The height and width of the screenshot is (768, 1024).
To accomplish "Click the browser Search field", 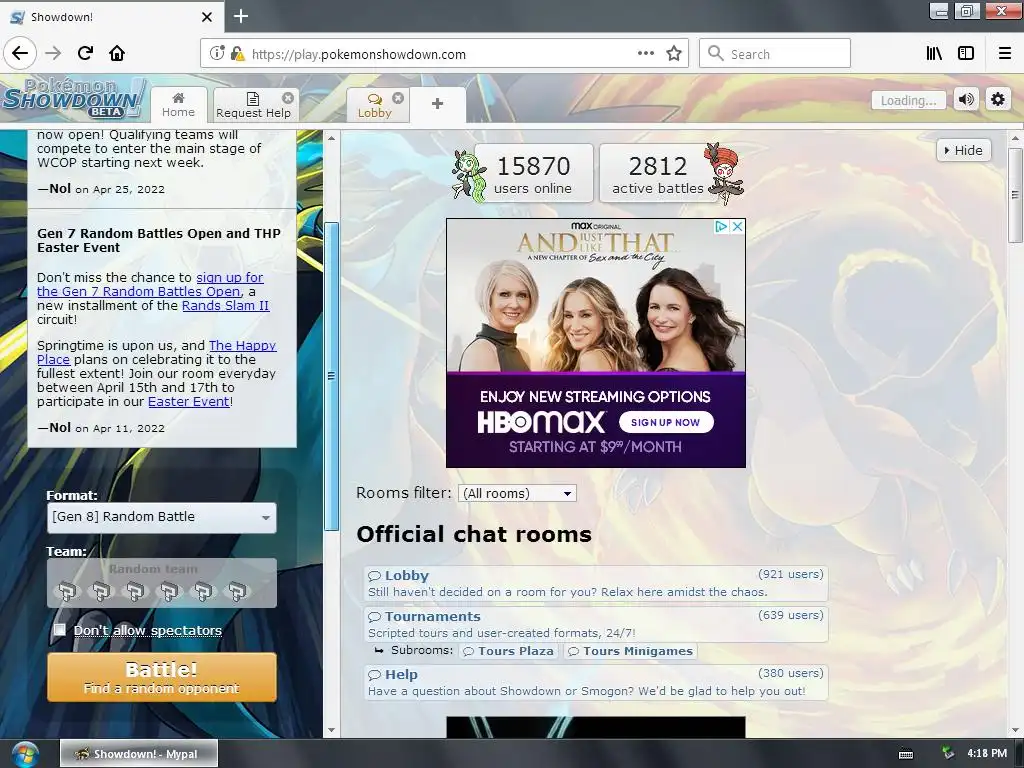I will [x=775, y=54].
